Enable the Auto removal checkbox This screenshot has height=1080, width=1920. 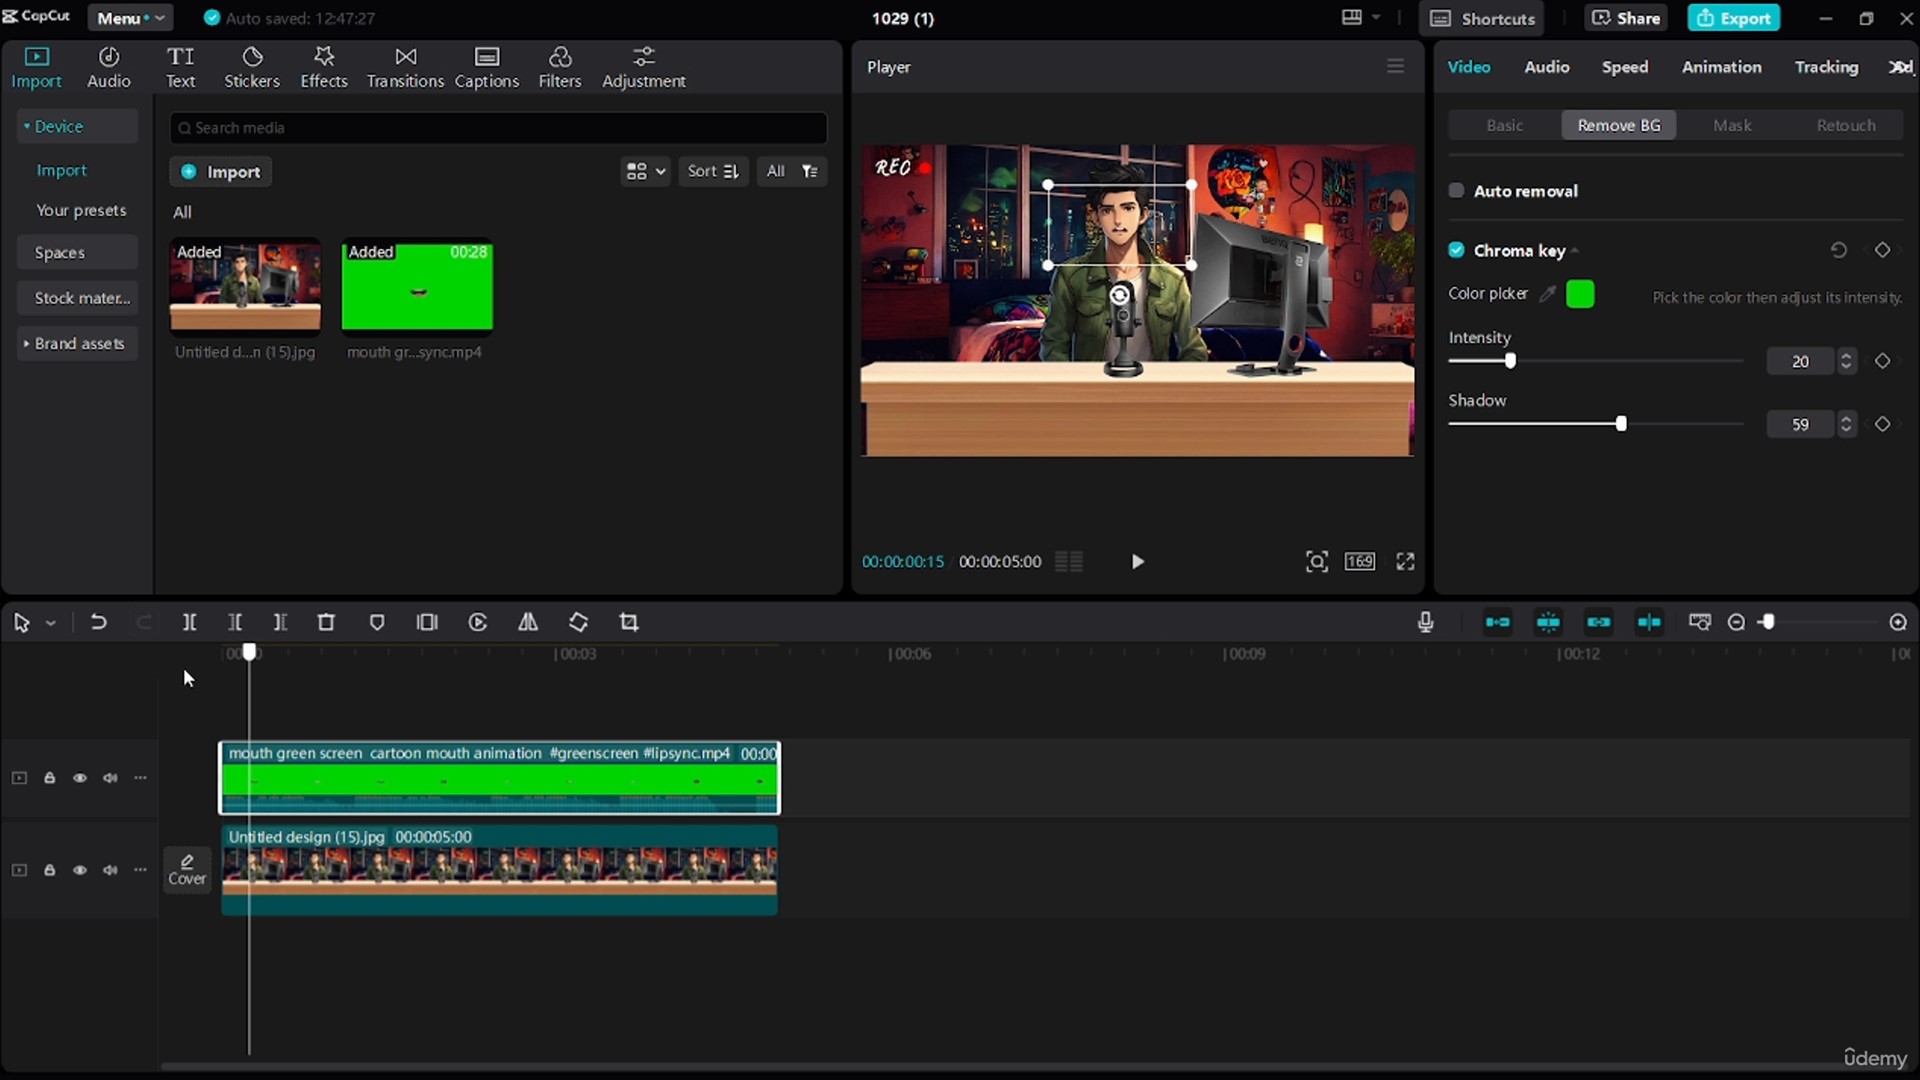point(1456,190)
